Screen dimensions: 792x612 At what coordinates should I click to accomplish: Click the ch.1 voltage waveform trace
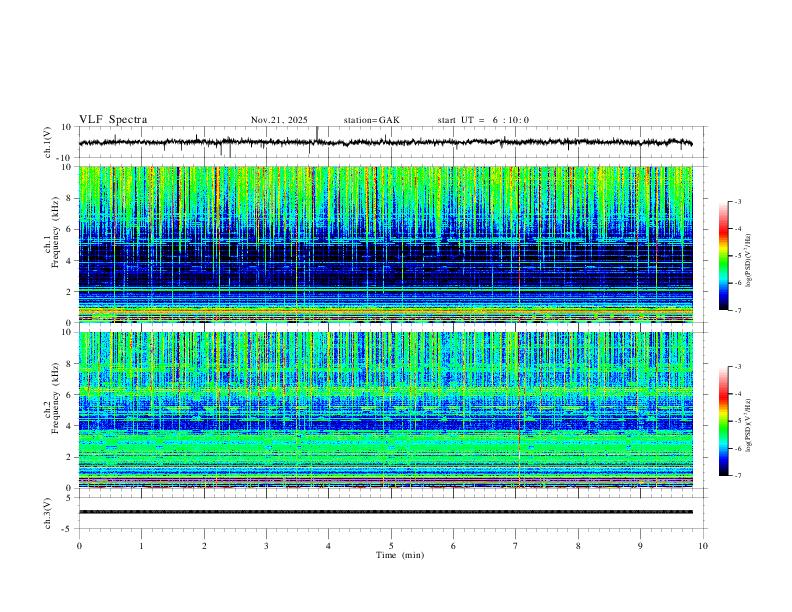pyautogui.click(x=386, y=142)
